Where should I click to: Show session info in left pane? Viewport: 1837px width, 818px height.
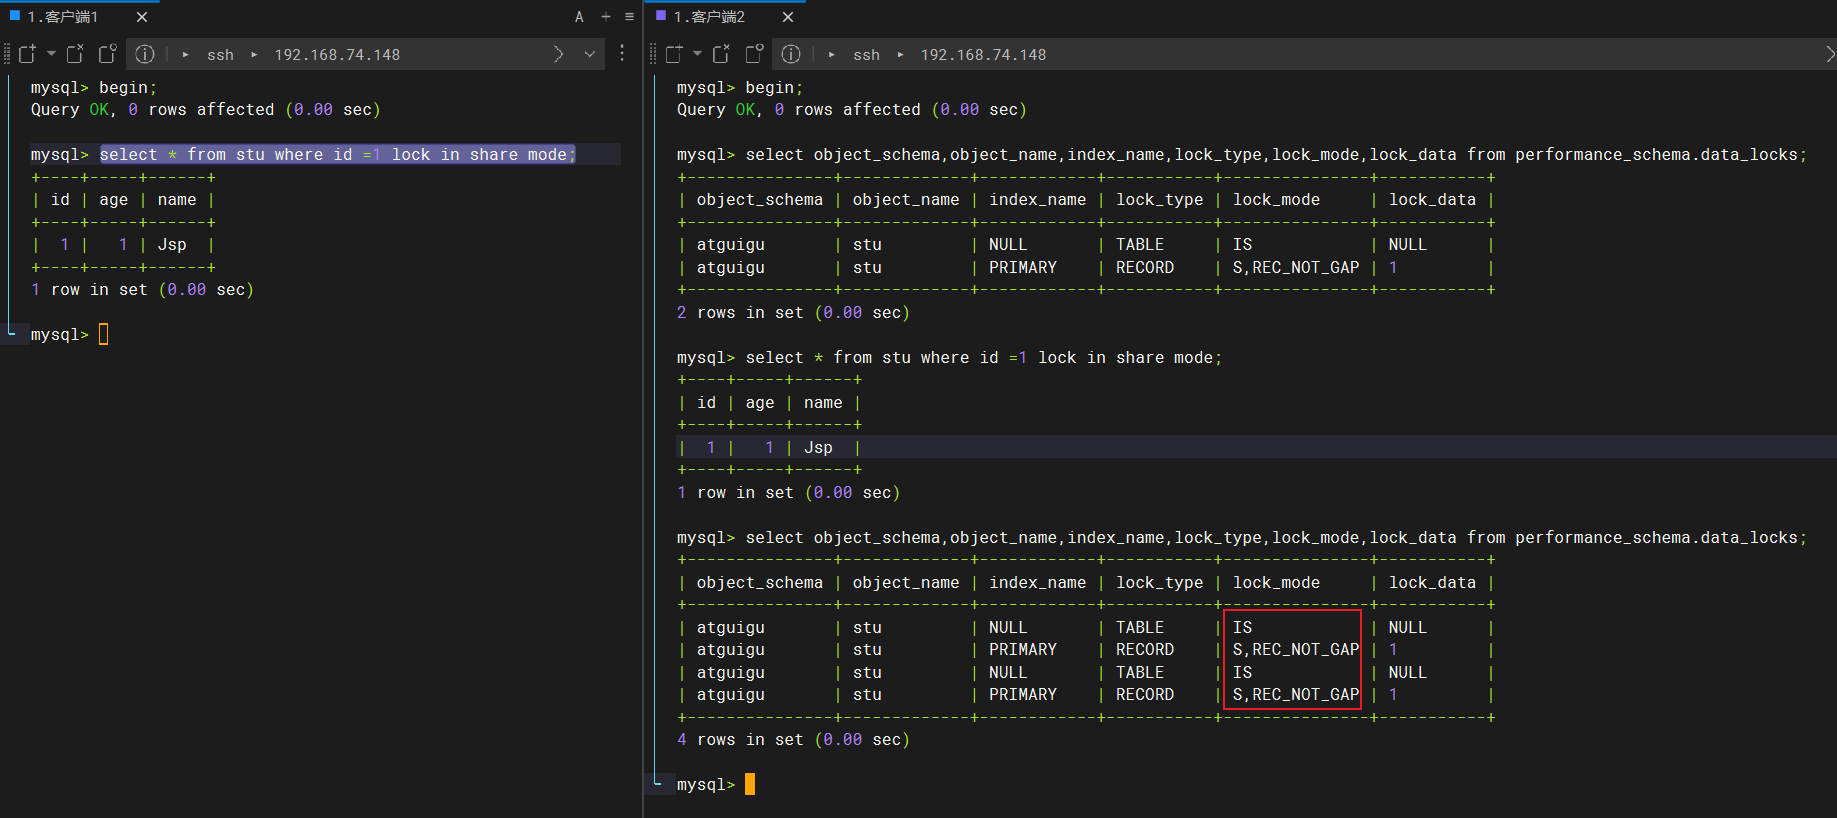[145, 54]
